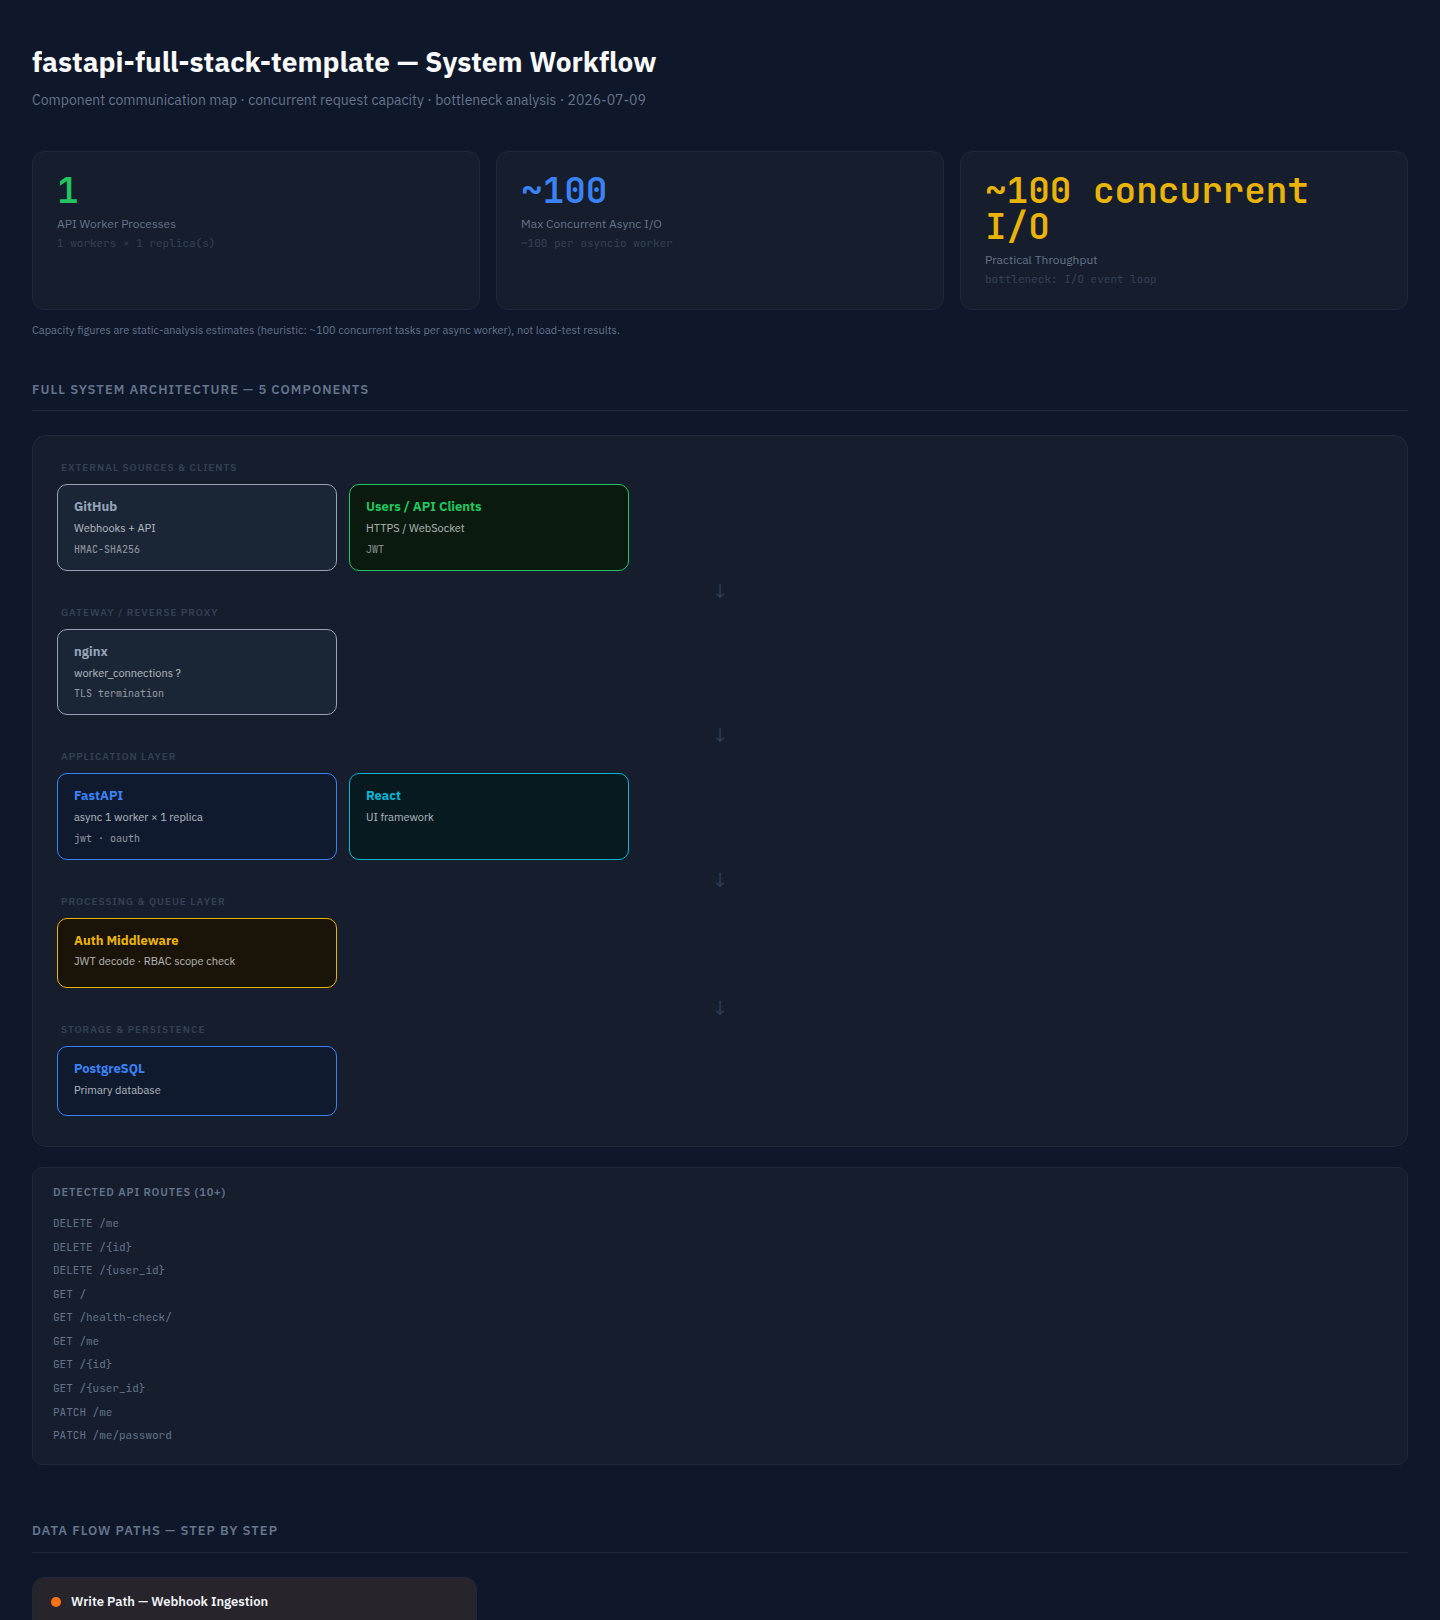1440x1620 pixels.
Task: Select the GET /{user_id} route
Action: (x=99, y=1388)
